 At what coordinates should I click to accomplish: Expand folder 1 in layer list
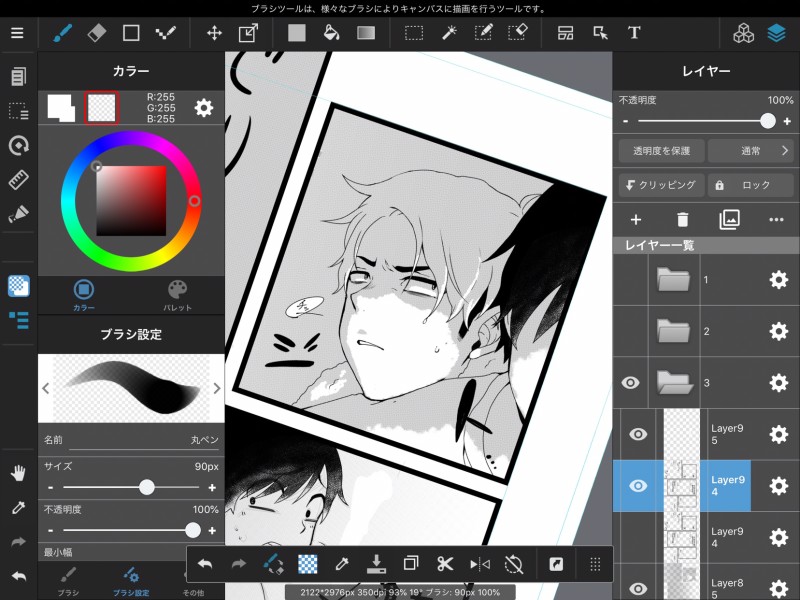point(673,280)
